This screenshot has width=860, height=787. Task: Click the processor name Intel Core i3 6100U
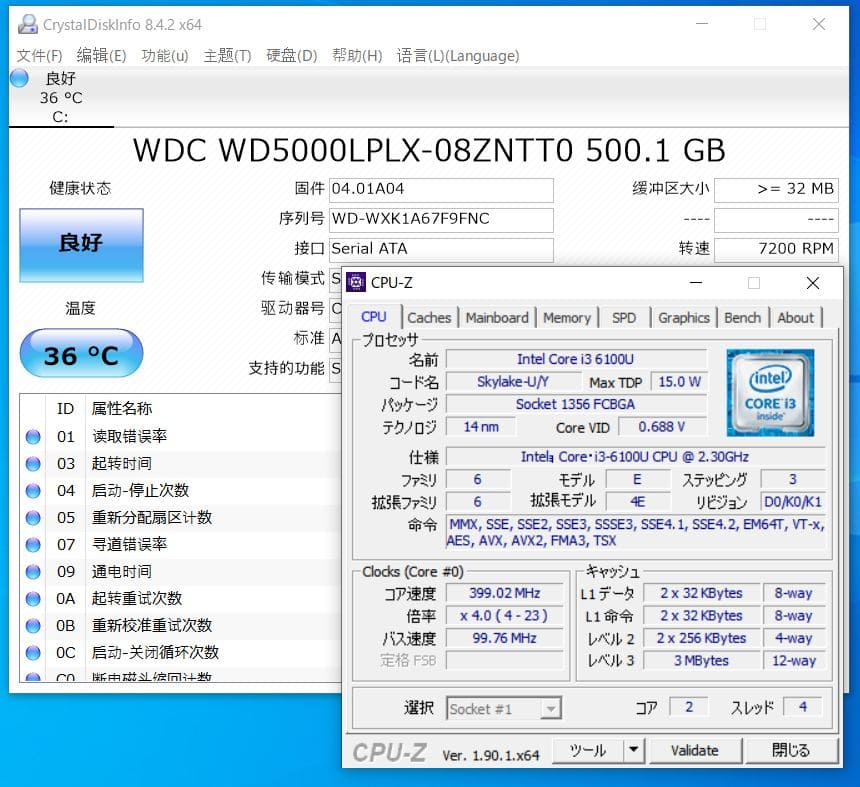(x=576, y=359)
